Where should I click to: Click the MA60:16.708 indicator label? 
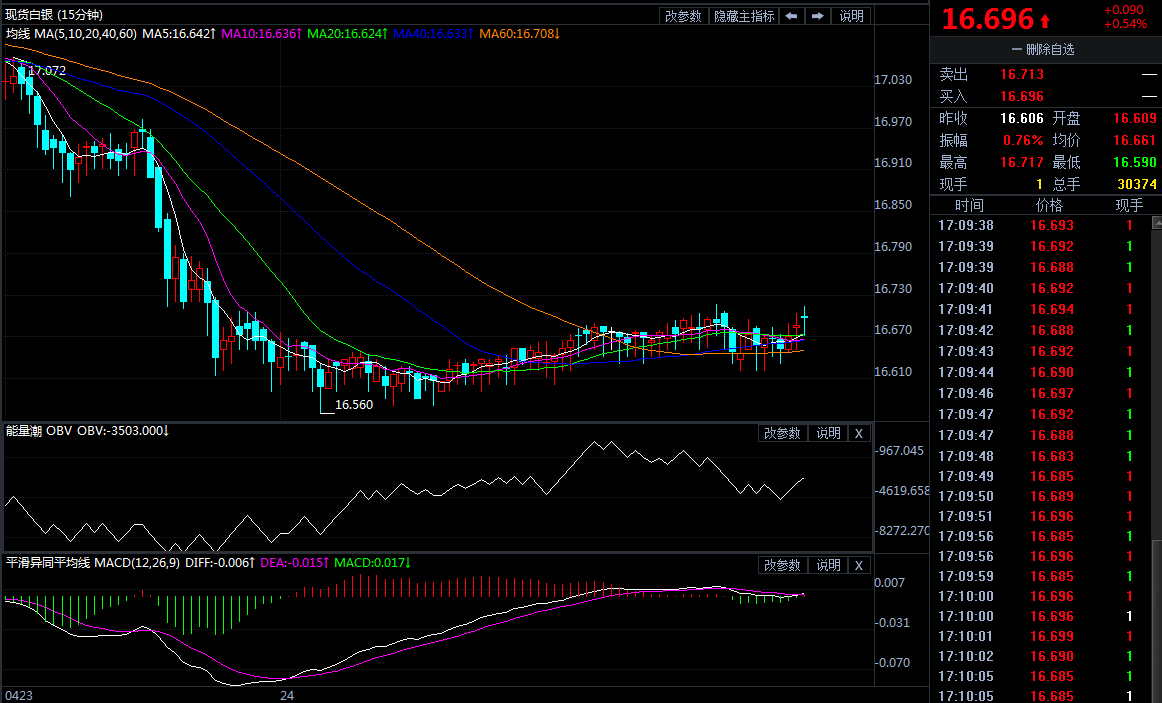519,33
